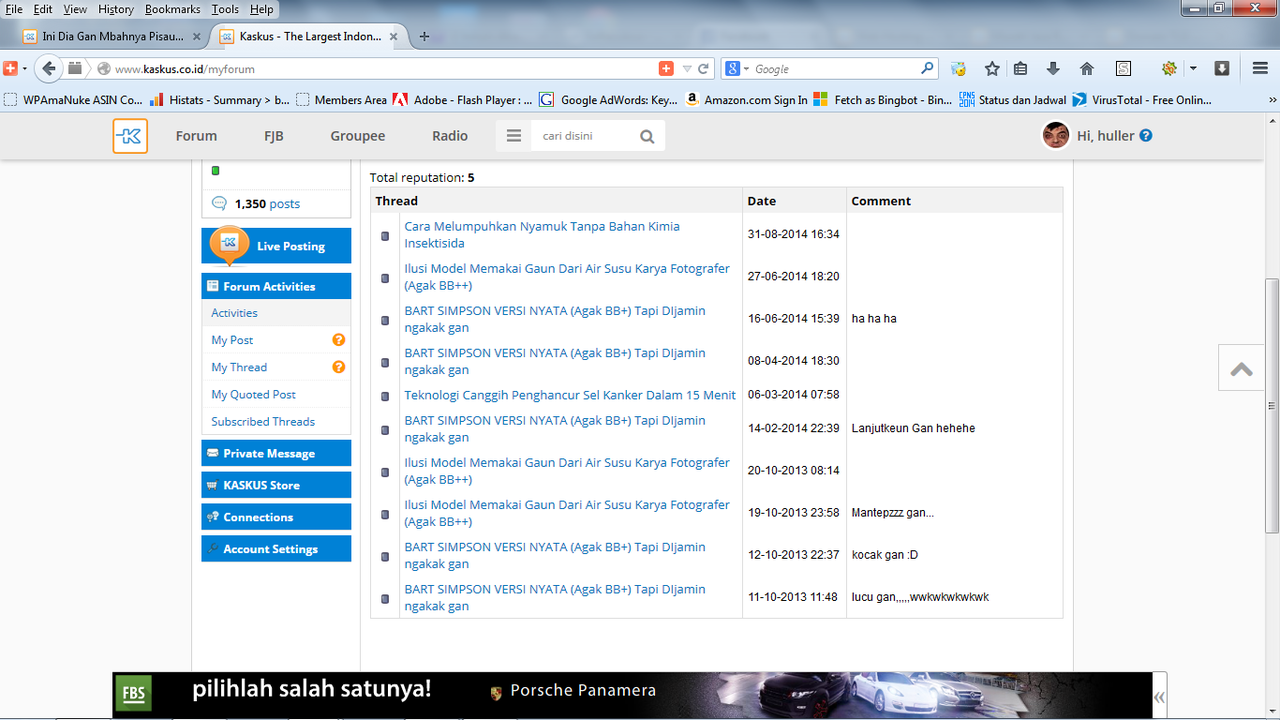The width and height of the screenshot is (1280, 720).
Task: Close the Ini Dia Gan Mbahnya Pisau tab
Action: (196, 36)
